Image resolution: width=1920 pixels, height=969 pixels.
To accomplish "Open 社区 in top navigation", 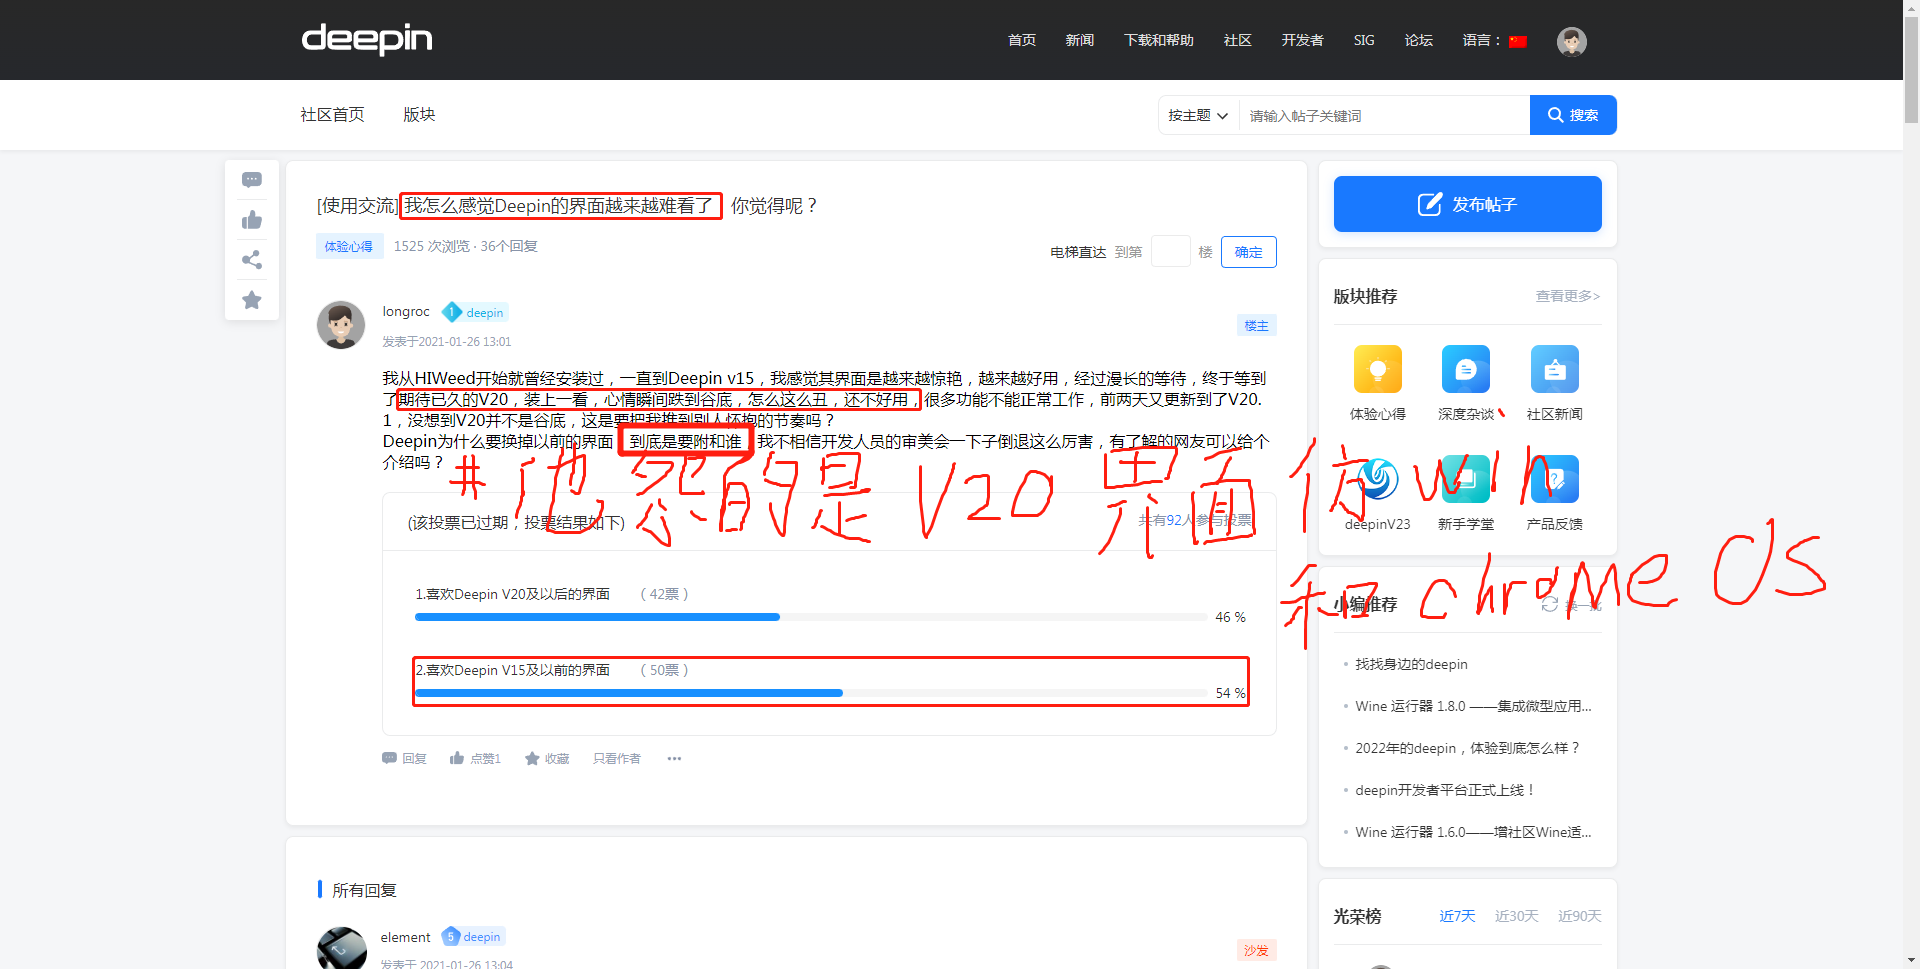I will pos(1238,40).
